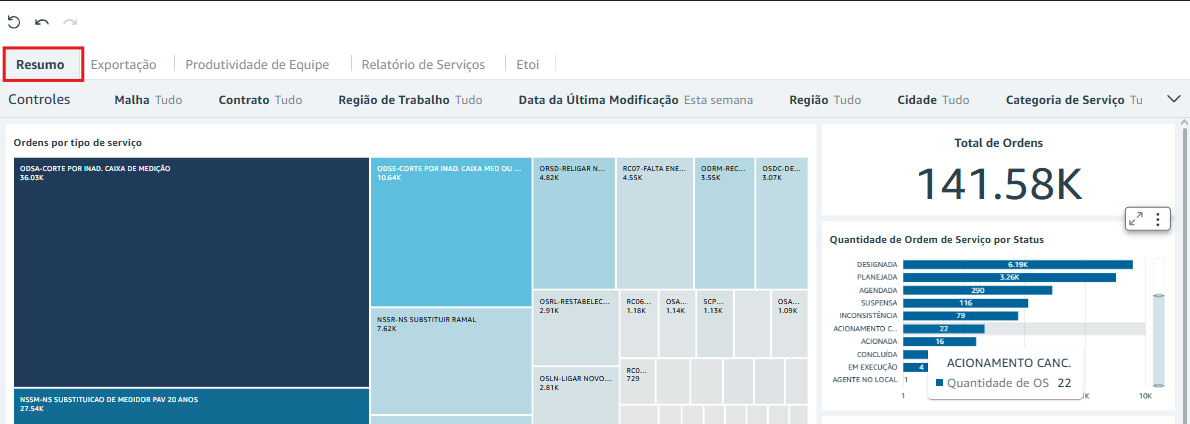Maximize the status chart visual
This screenshot has width=1190, height=424.
[1135, 219]
